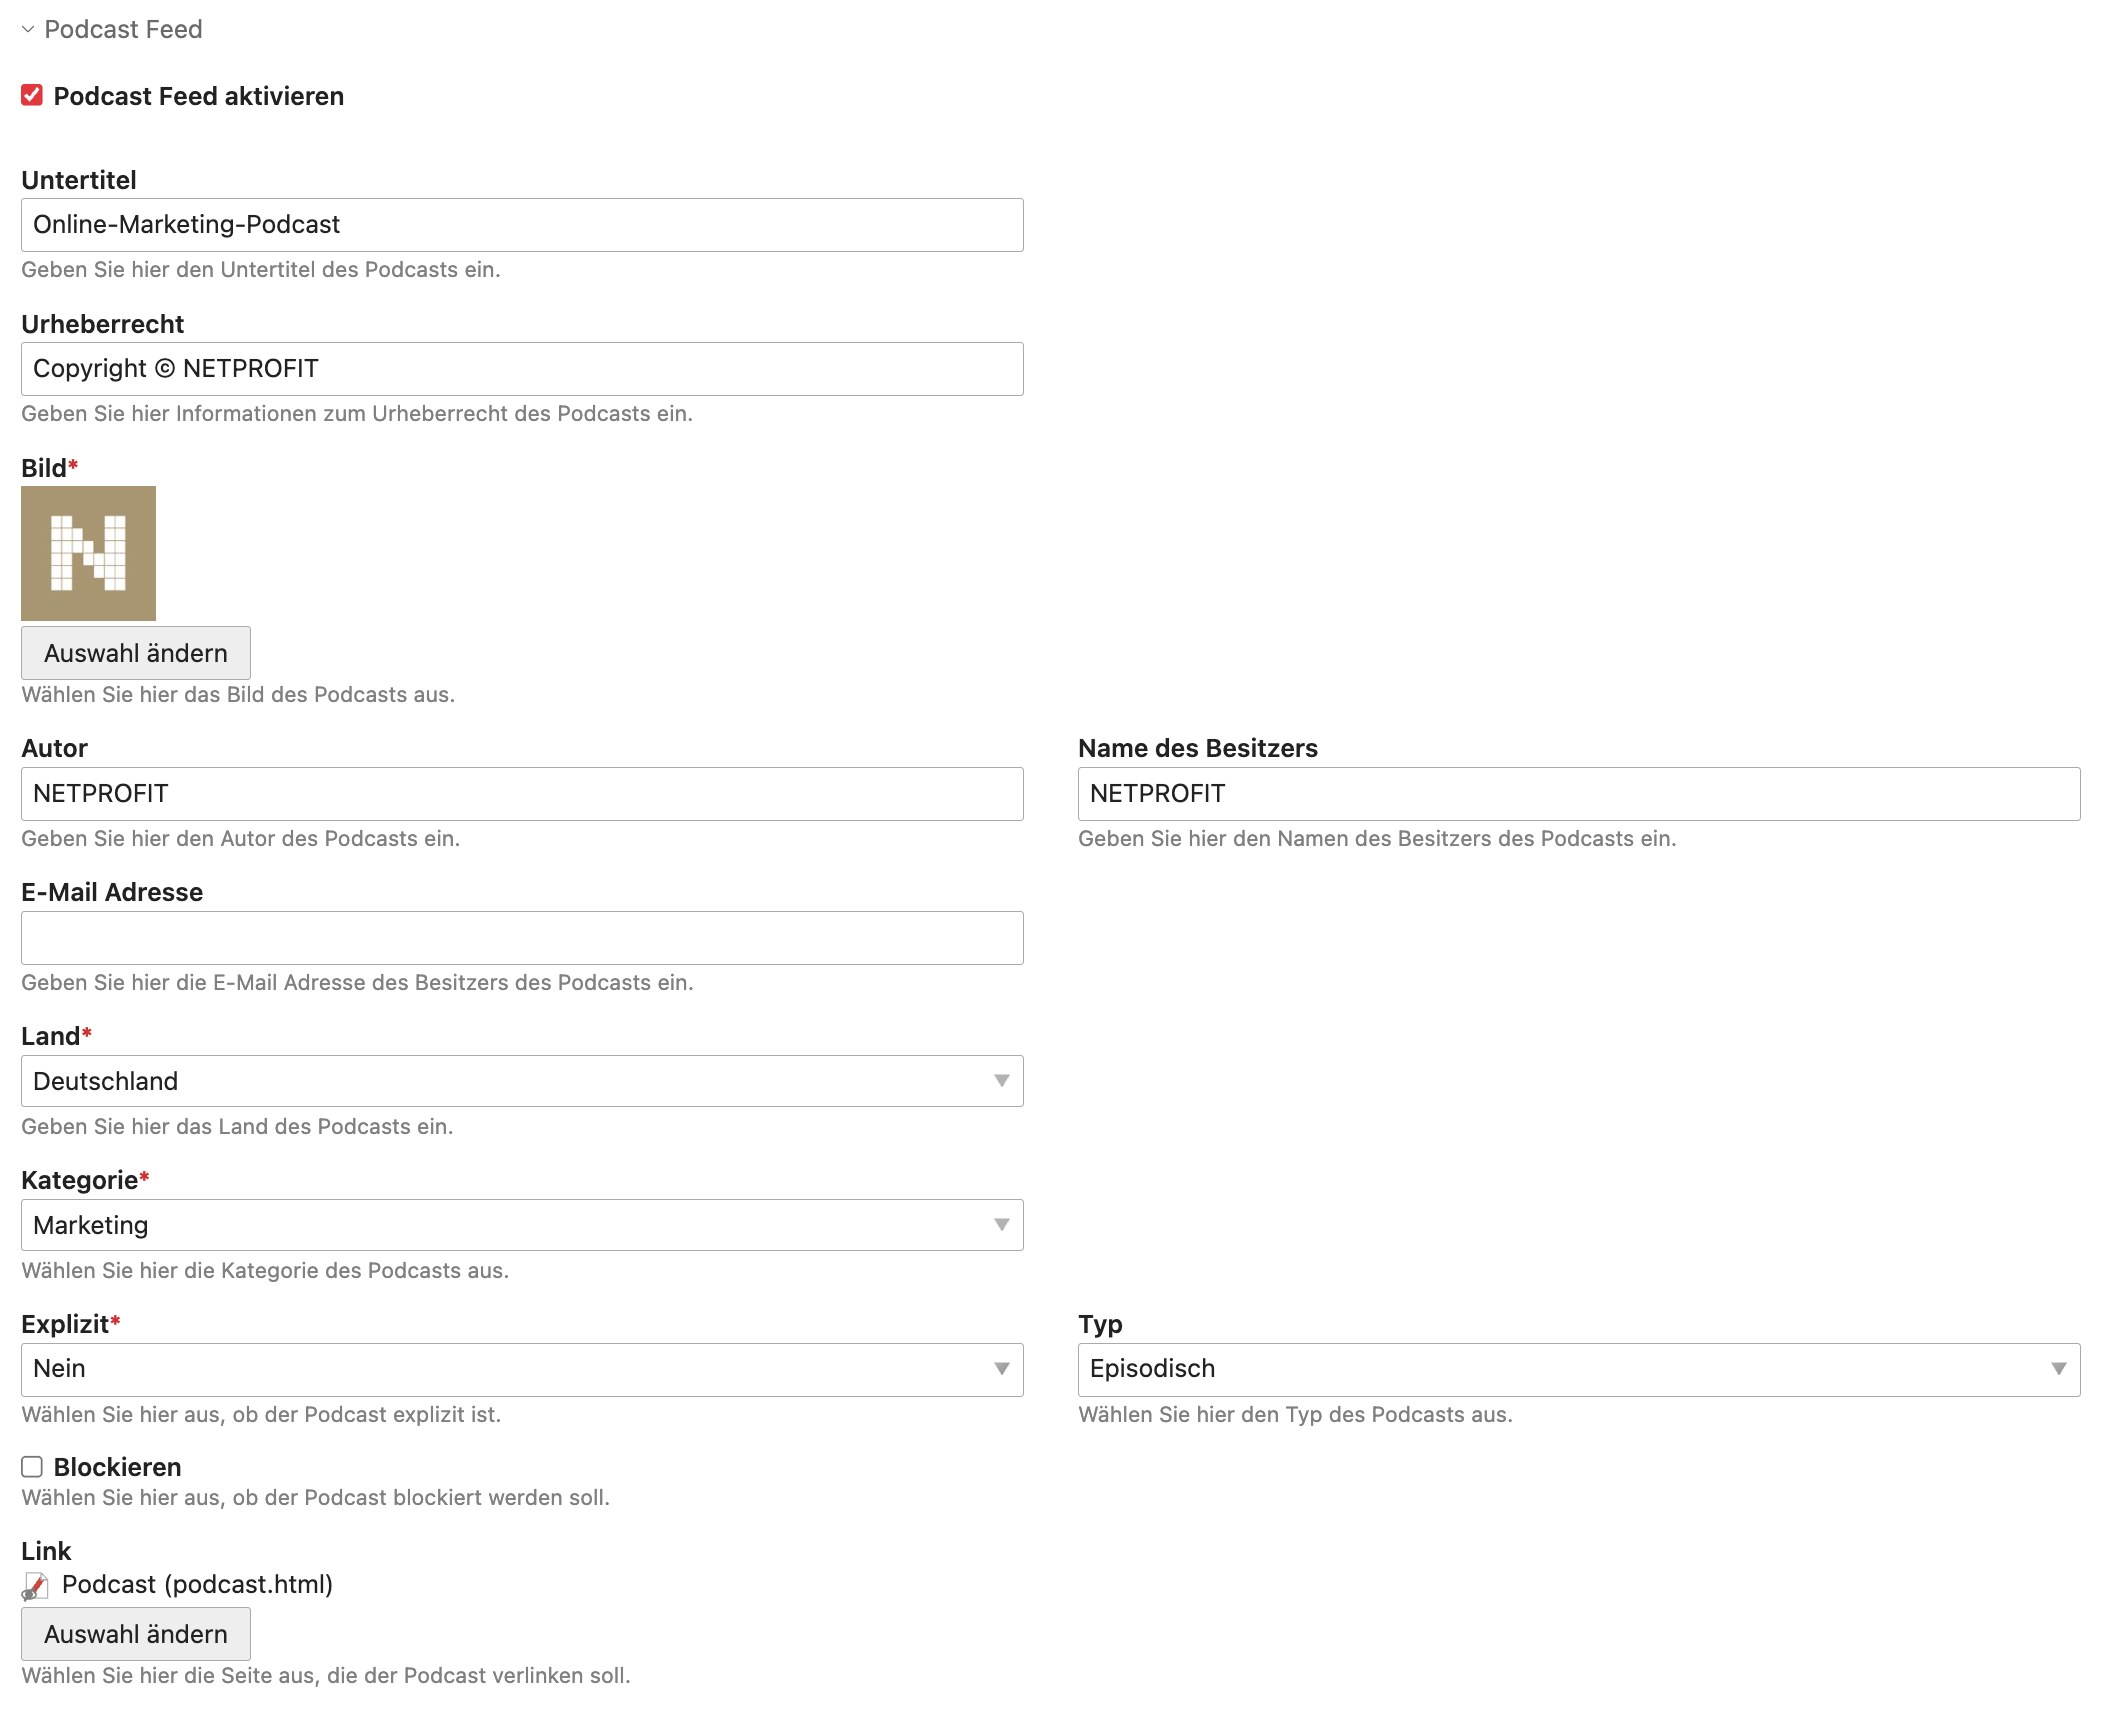Enable the Blockieren checkbox

(x=32, y=1467)
